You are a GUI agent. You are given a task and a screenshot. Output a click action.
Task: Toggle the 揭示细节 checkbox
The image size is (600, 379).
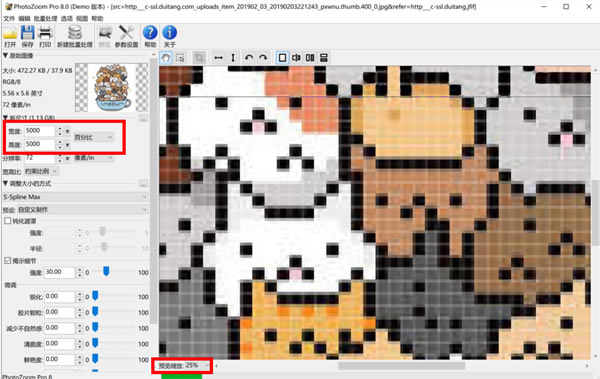8,261
